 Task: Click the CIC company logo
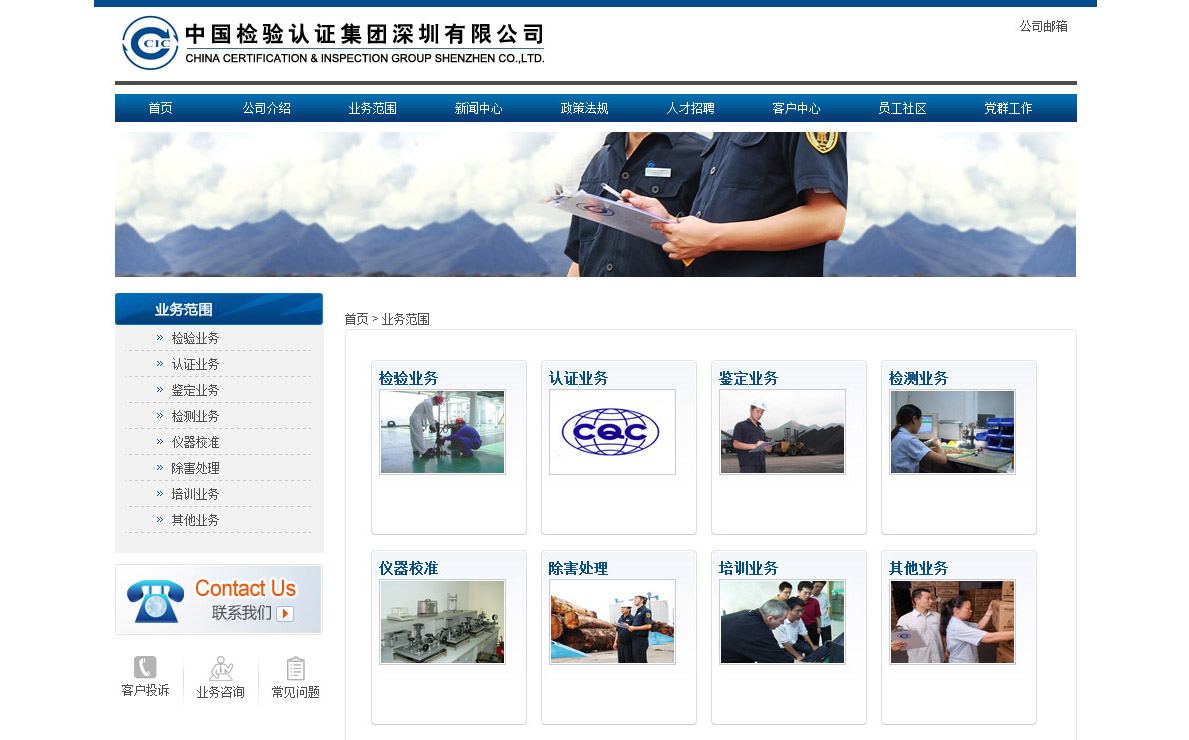(150, 43)
